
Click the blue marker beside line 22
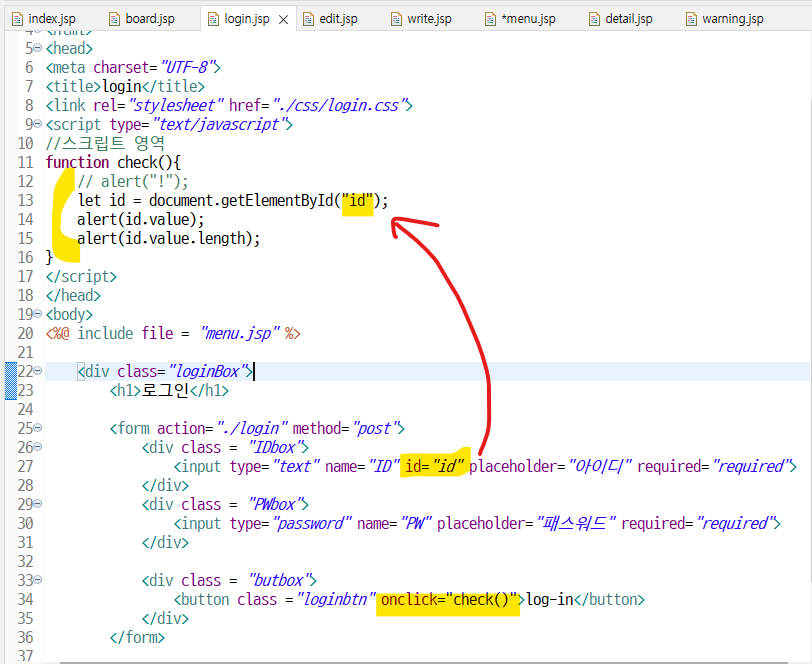pyautogui.click(x=11, y=381)
